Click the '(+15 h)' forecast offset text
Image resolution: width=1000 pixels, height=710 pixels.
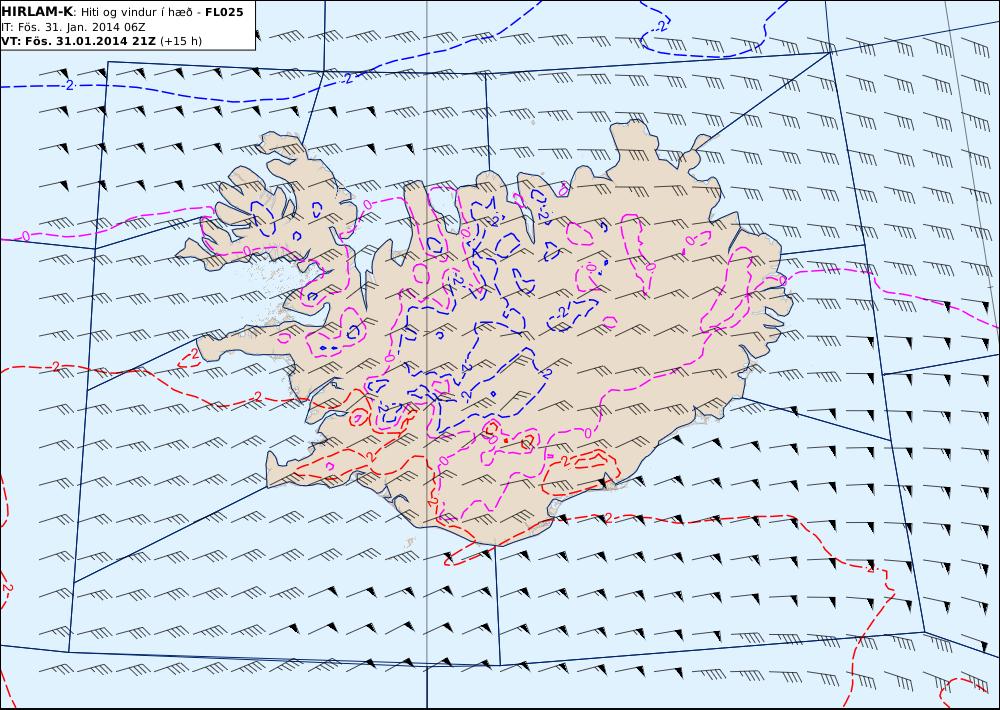pyautogui.click(x=180, y=41)
